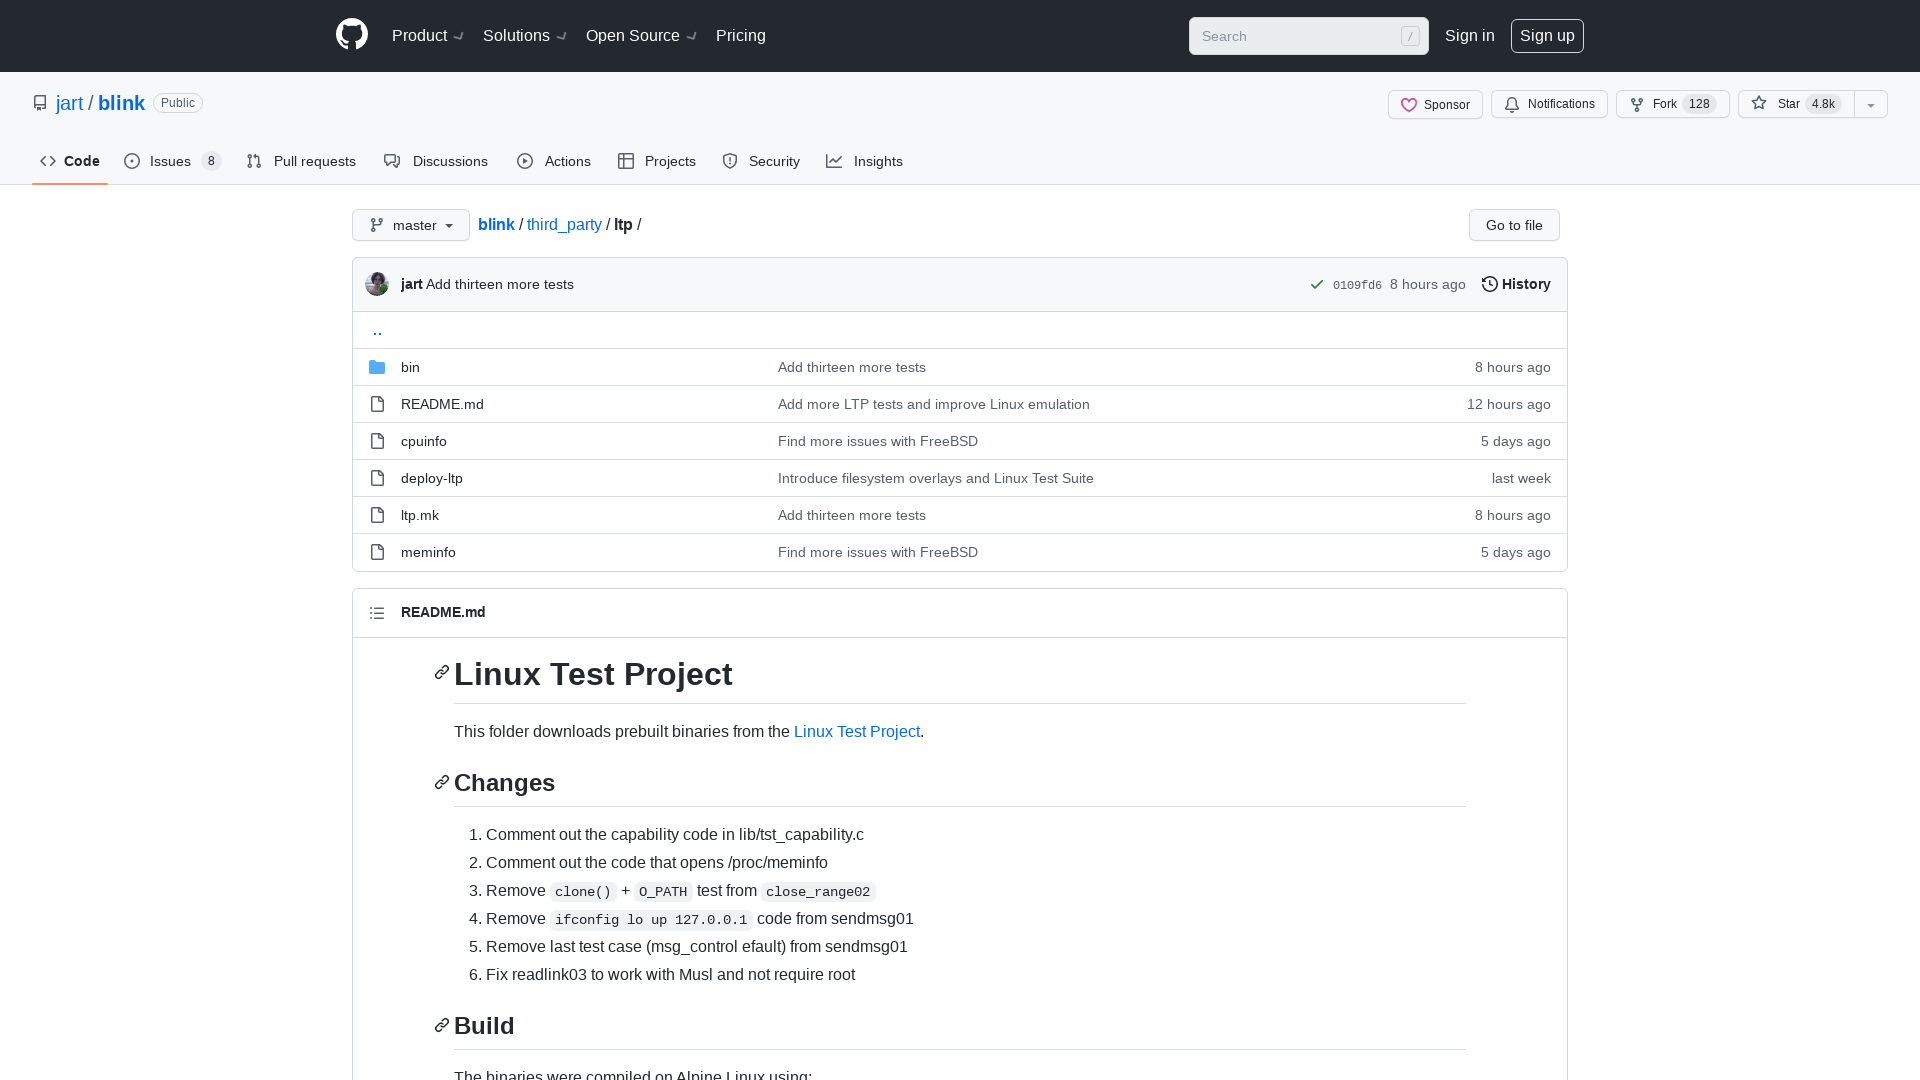This screenshot has width=1920, height=1080.
Task: Follow the Linux Test Project hyperlink
Action: coord(857,732)
